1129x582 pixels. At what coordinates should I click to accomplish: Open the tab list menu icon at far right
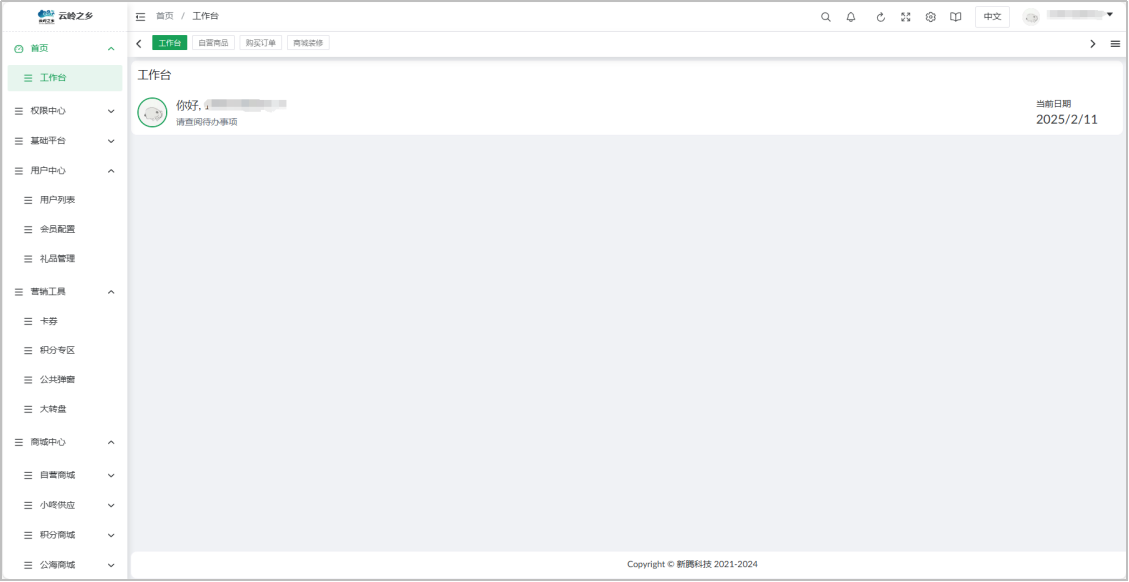pyautogui.click(x=1115, y=44)
